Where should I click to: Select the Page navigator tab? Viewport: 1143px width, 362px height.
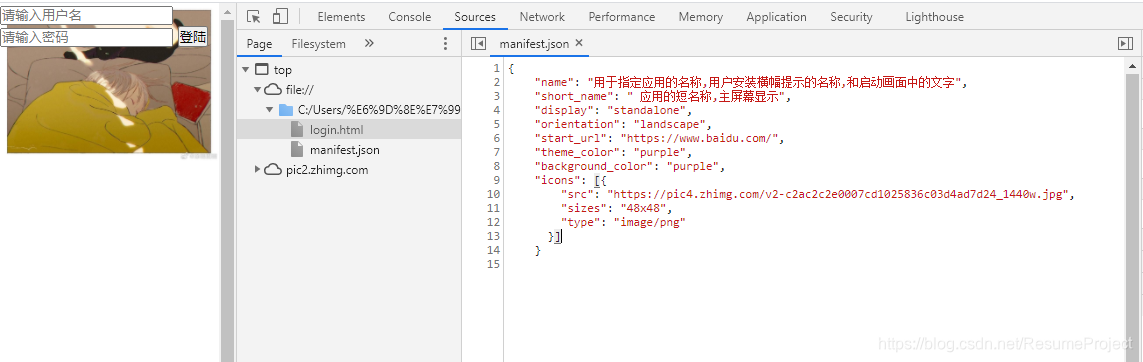point(260,44)
